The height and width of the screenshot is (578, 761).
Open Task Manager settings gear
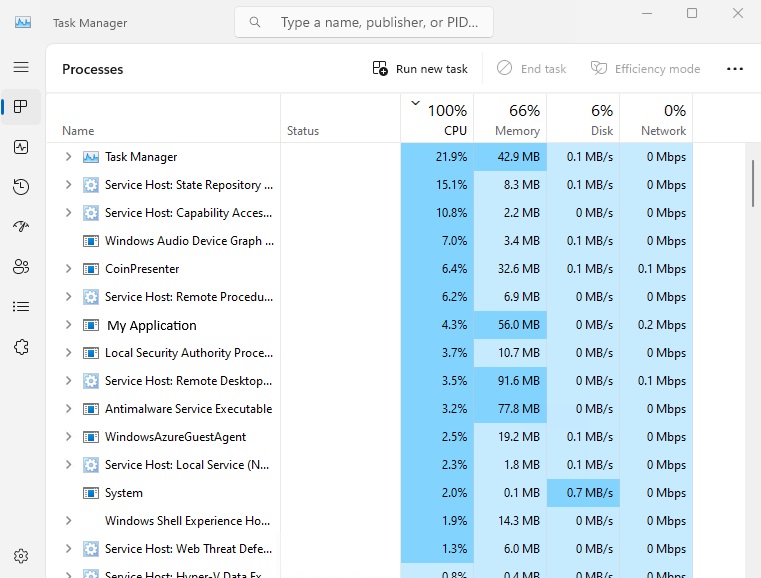[21, 556]
